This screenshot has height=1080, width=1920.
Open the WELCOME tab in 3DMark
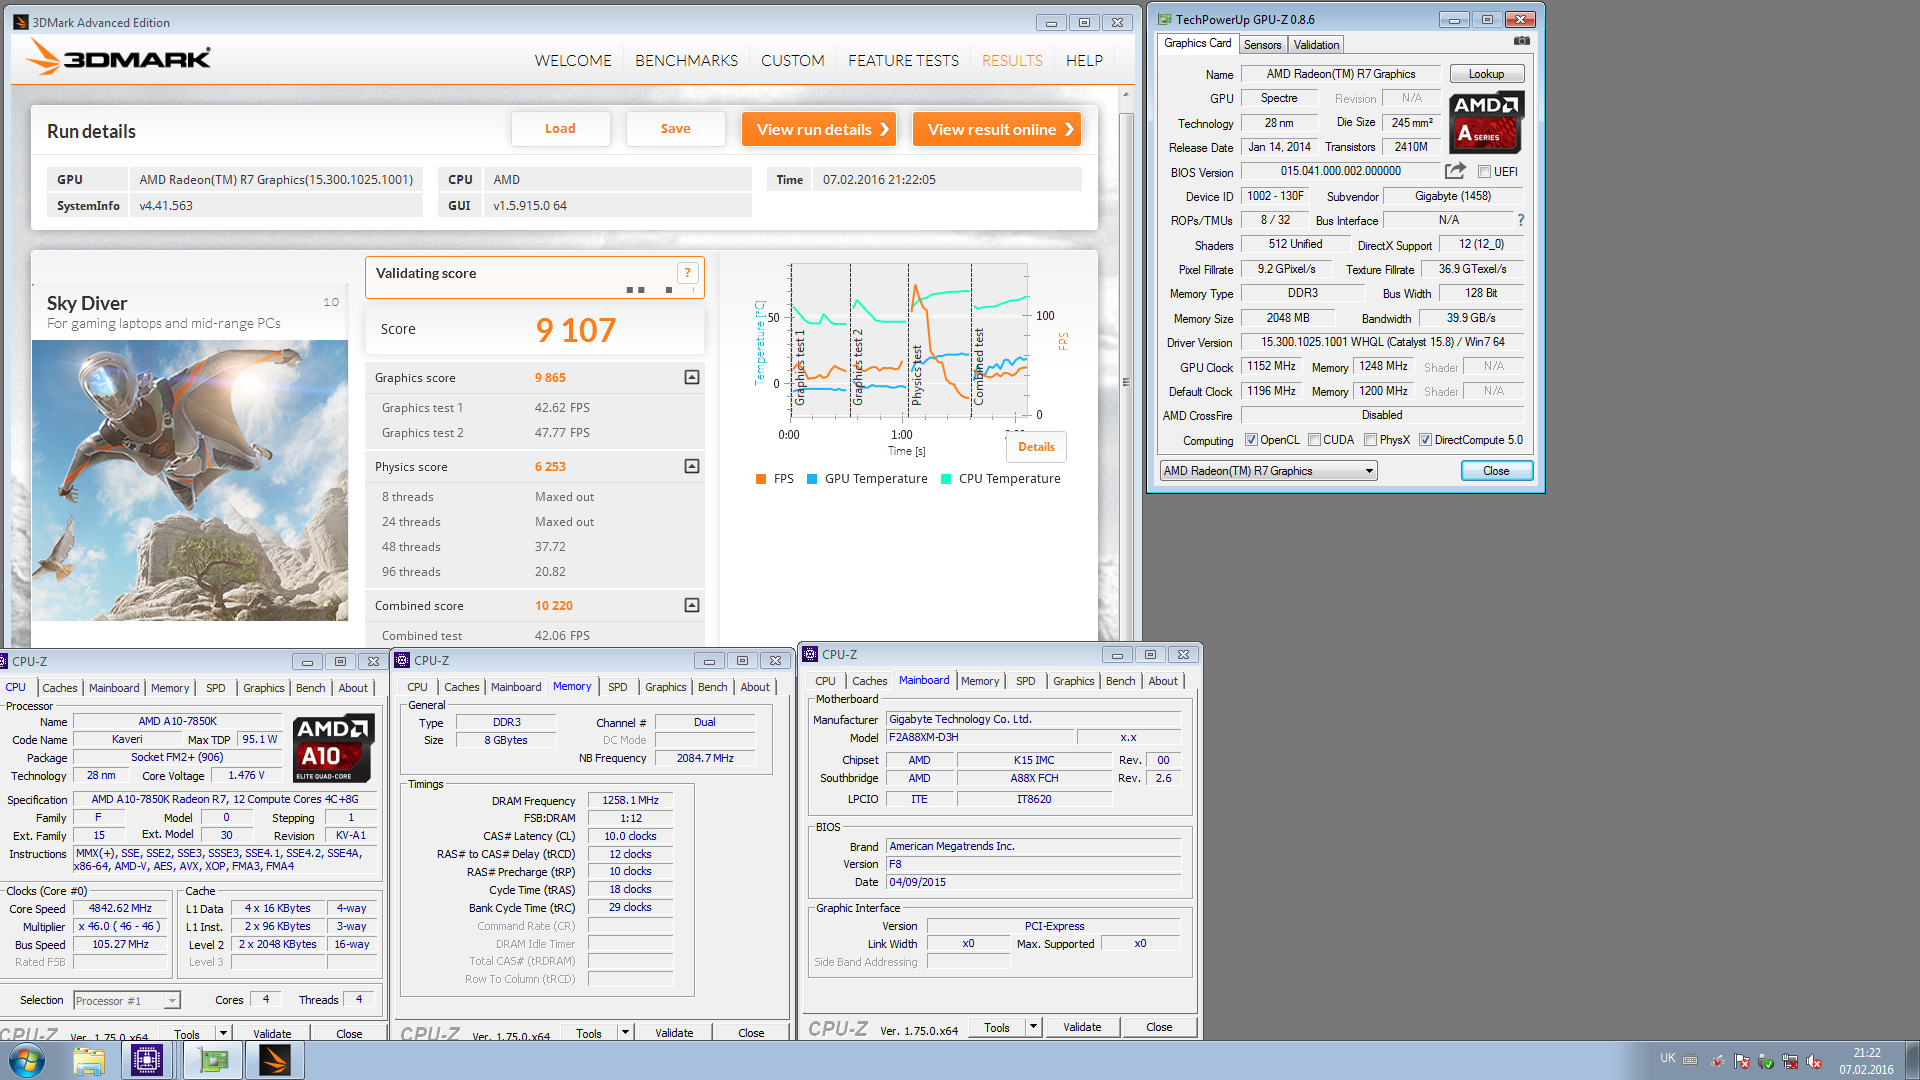(573, 61)
